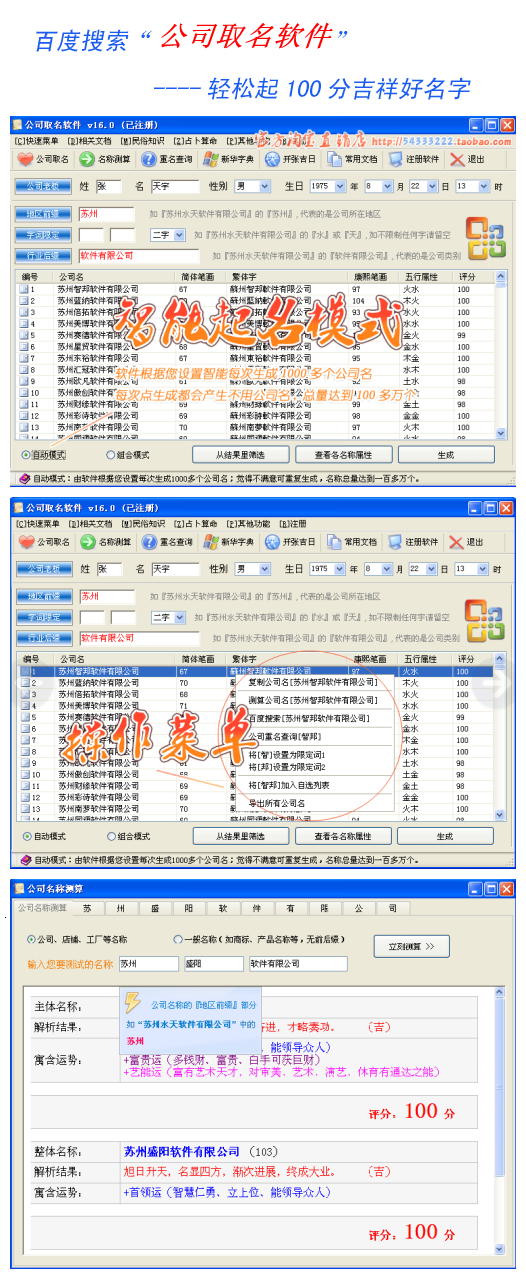Image resolution: width=526 pixels, height=1279 pixels.
Task: Click 评分 column header in top window
Action: point(474,277)
